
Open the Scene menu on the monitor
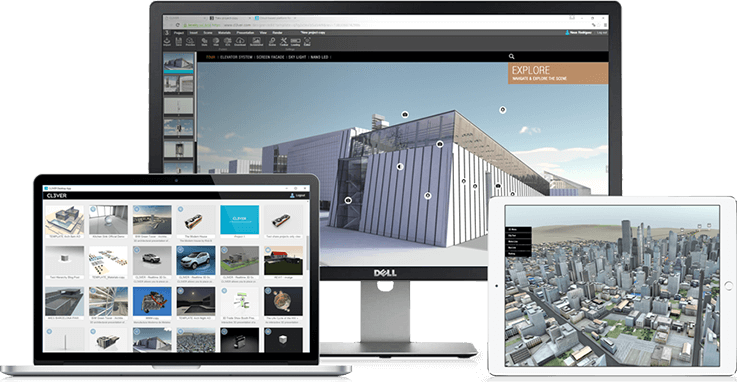click(208, 33)
